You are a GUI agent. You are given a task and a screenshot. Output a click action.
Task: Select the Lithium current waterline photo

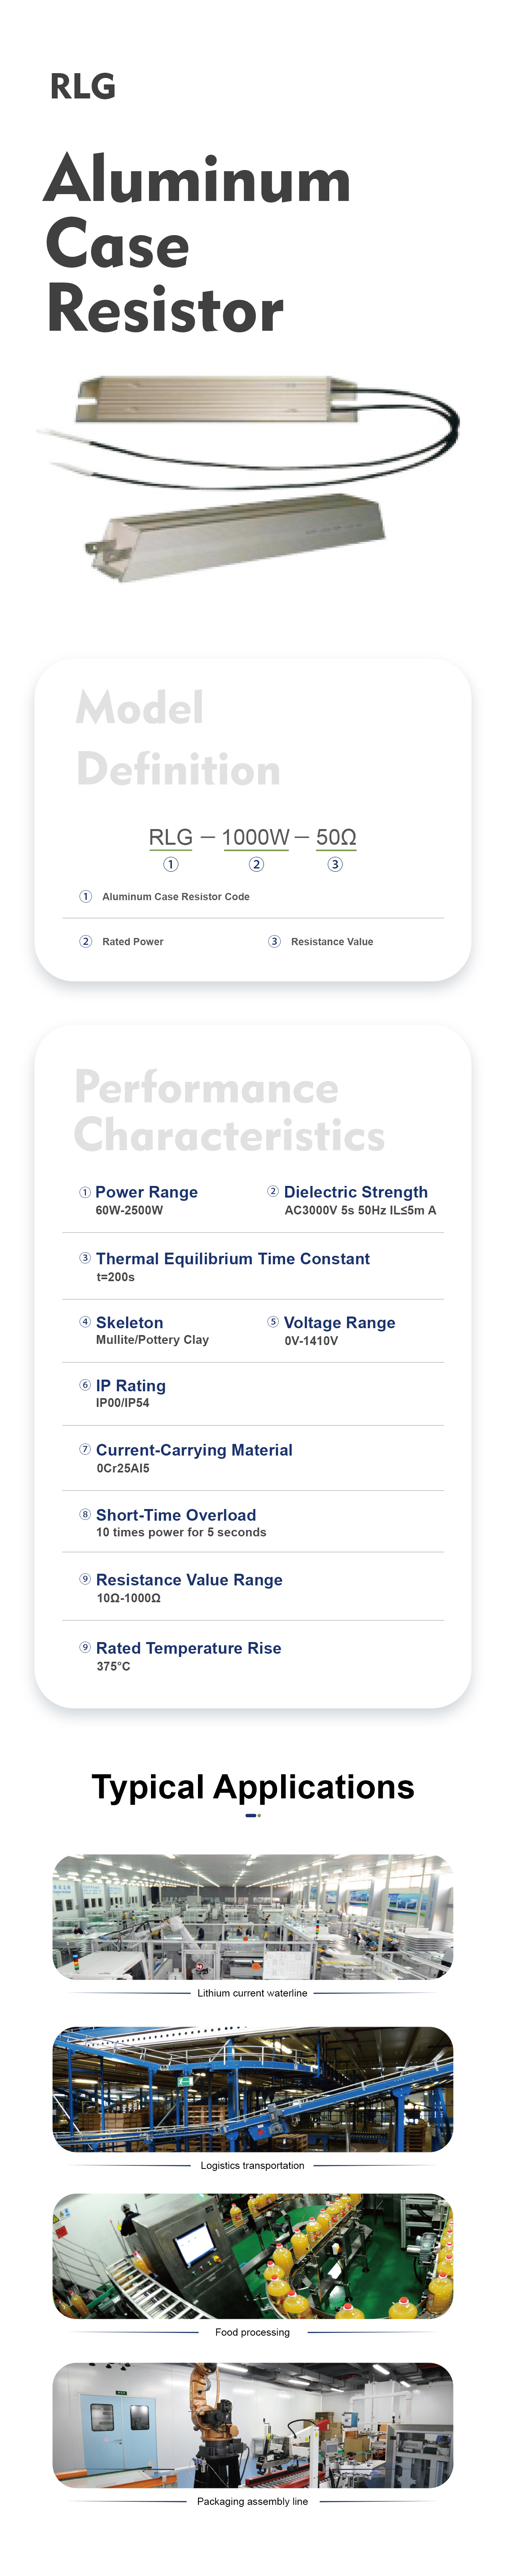click(x=252, y=1916)
